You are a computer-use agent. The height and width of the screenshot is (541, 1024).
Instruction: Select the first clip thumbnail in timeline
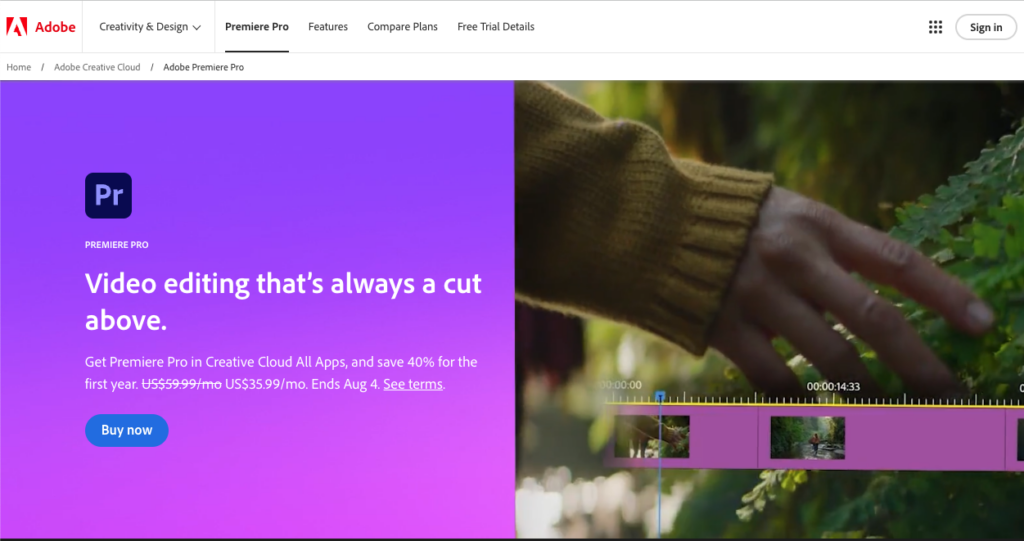tap(652, 436)
